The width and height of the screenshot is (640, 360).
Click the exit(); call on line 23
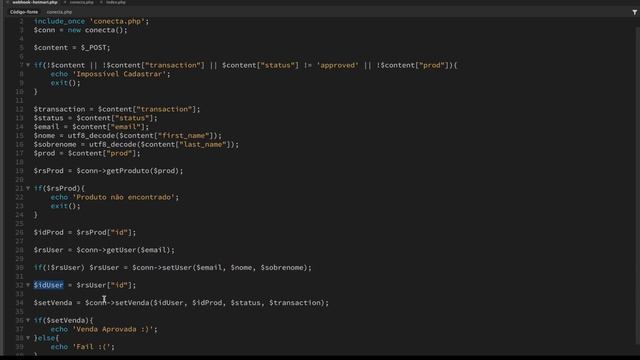pyautogui.click(x=66, y=206)
